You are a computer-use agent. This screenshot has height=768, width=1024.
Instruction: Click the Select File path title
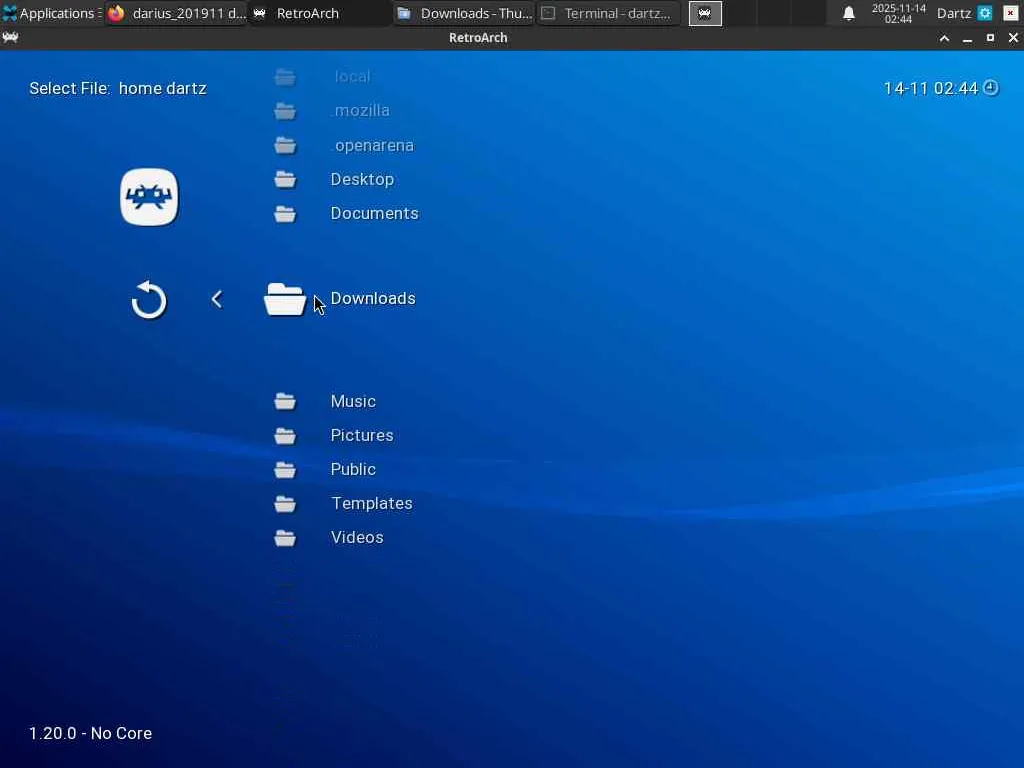click(x=118, y=88)
